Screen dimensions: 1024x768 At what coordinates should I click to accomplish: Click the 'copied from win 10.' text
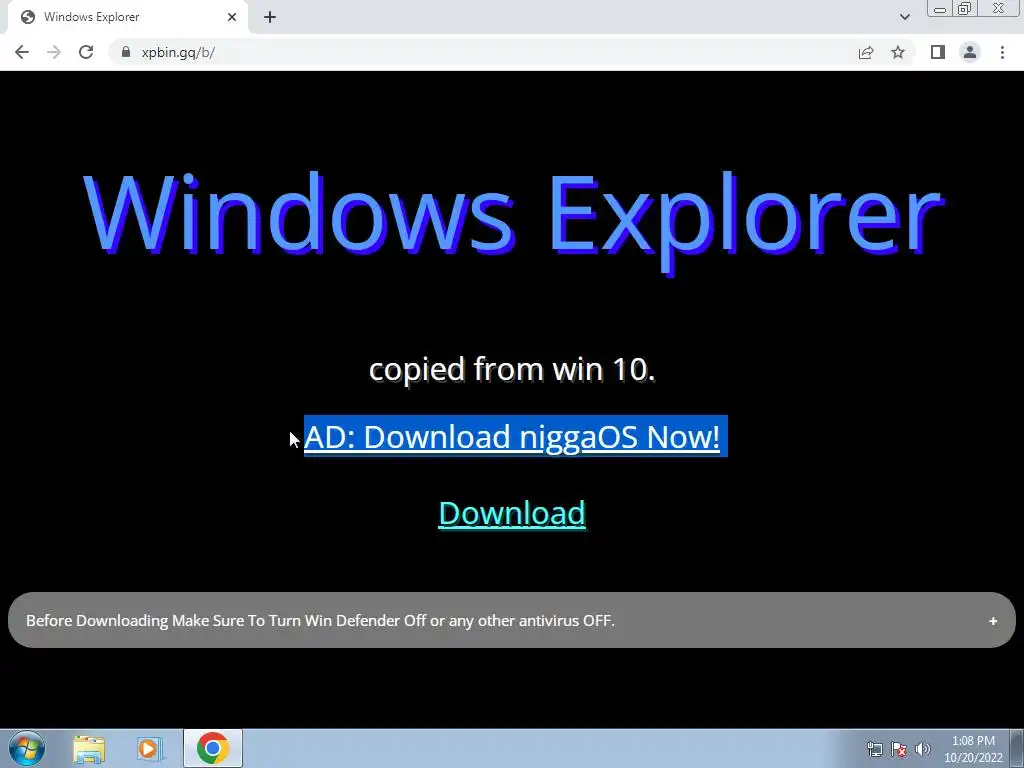pyautogui.click(x=512, y=370)
